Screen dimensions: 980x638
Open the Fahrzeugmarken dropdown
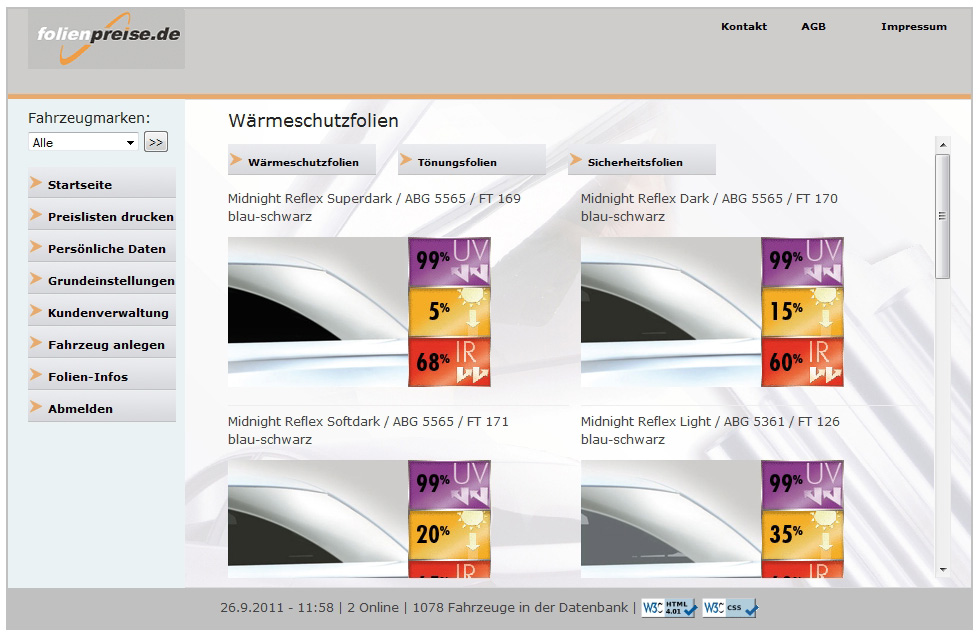84,143
